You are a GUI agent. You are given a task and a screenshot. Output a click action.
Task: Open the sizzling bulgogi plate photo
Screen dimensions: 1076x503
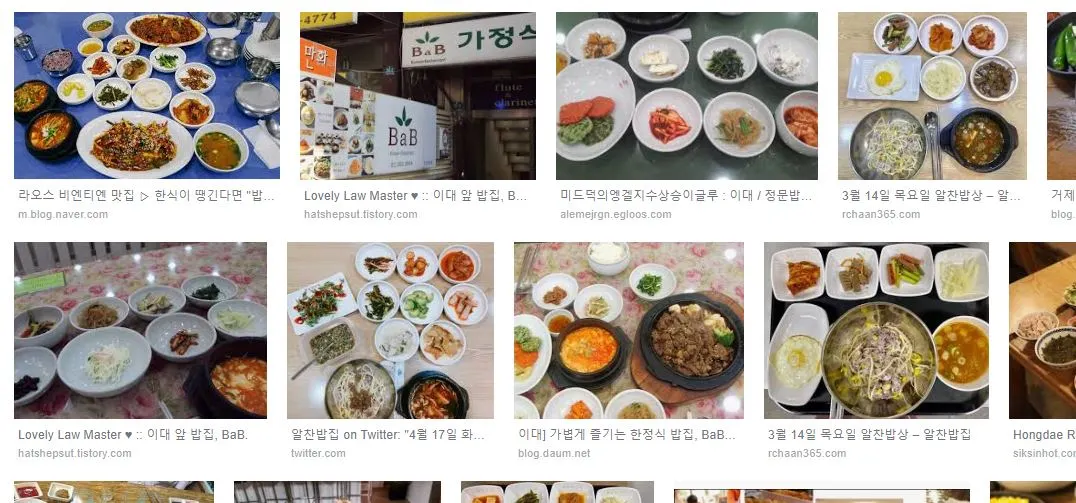(x=629, y=330)
